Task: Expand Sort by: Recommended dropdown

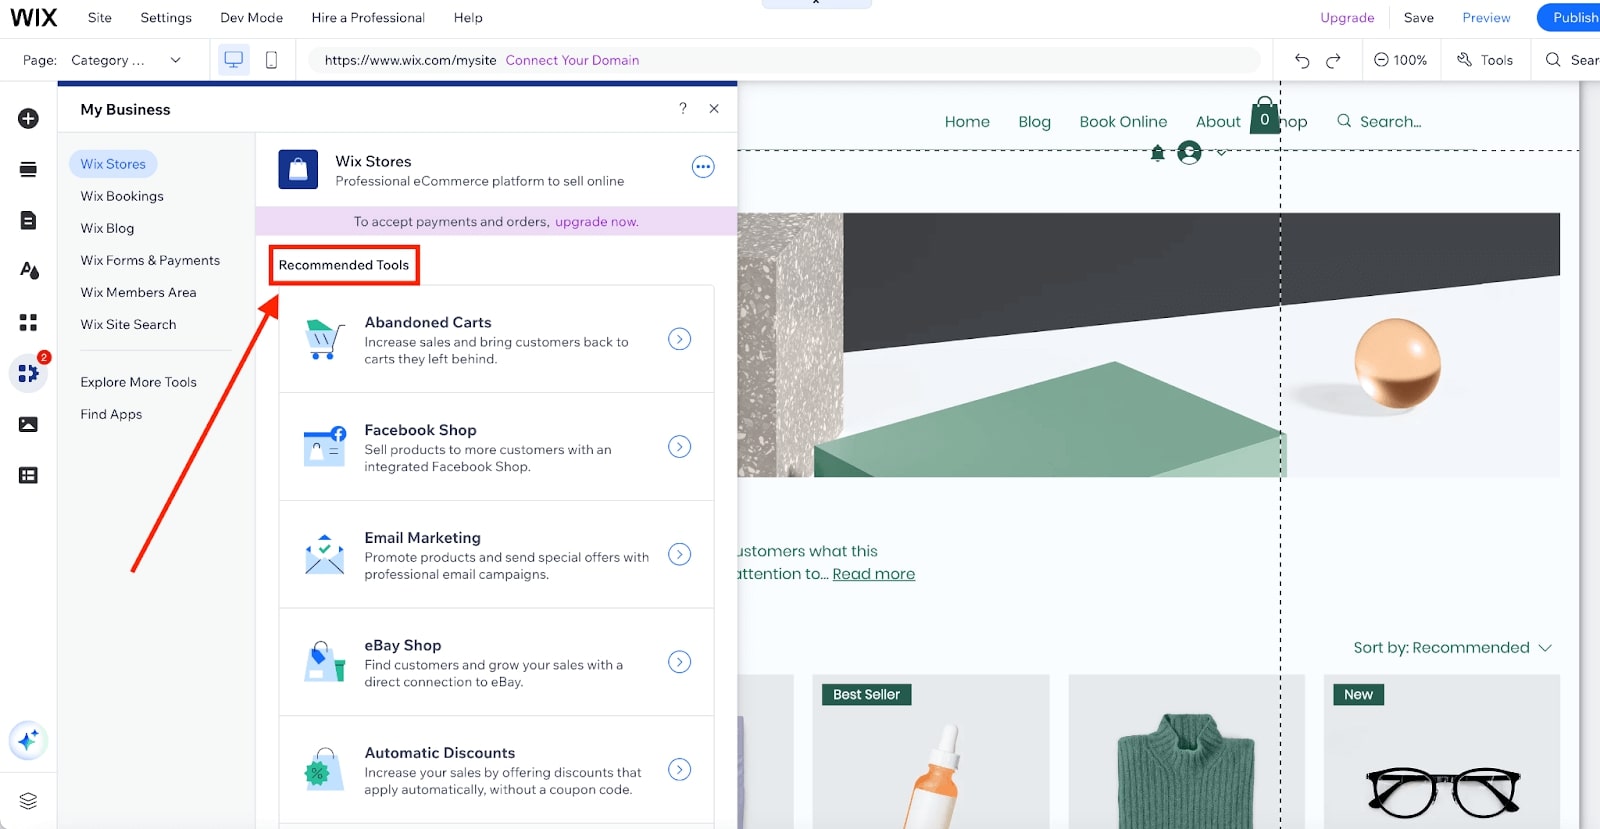Action: coord(1453,648)
